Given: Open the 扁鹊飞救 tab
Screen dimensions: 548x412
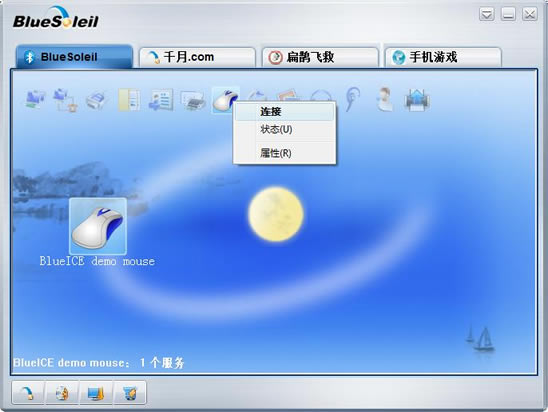Looking at the screenshot, I should [320, 57].
